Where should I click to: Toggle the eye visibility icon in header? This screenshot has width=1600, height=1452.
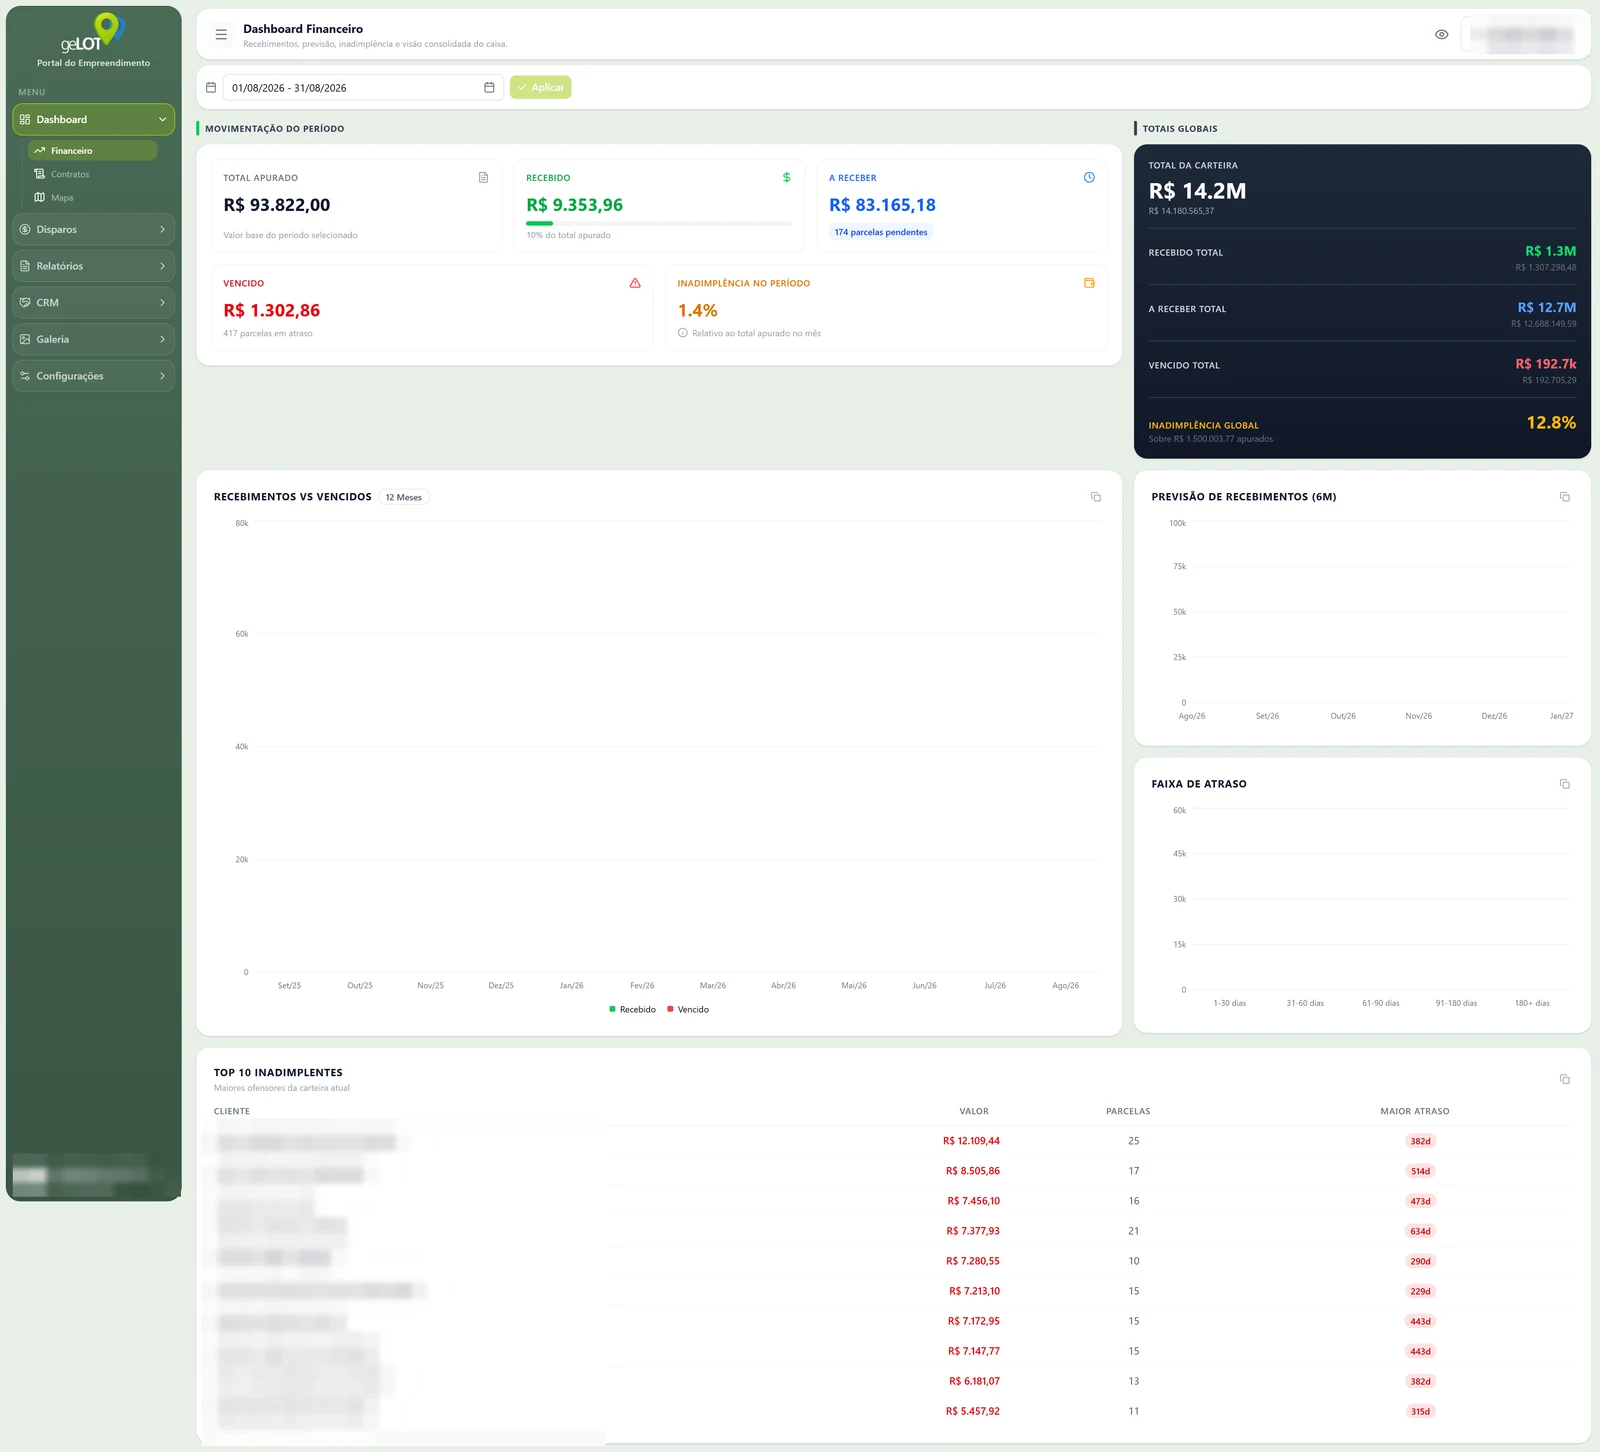[1441, 34]
